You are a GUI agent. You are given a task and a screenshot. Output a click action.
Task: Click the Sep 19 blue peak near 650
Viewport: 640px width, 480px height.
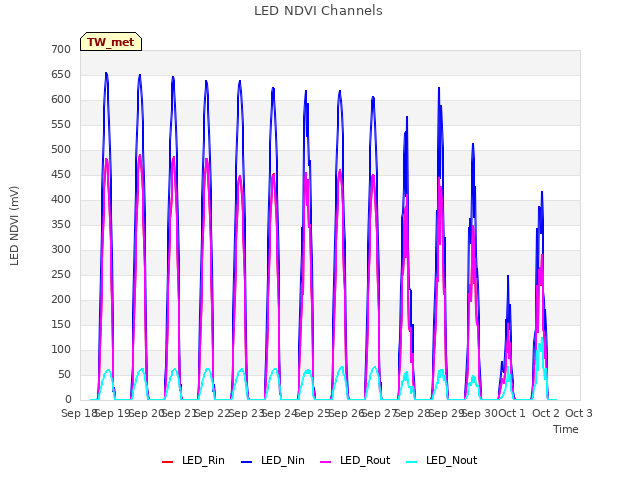tap(106, 73)
